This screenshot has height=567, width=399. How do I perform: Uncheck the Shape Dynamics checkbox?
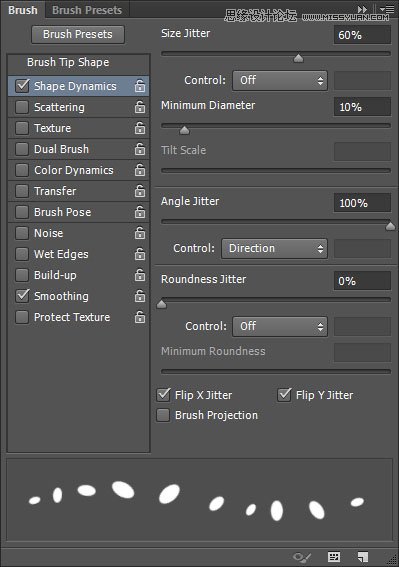pos(22,86)
